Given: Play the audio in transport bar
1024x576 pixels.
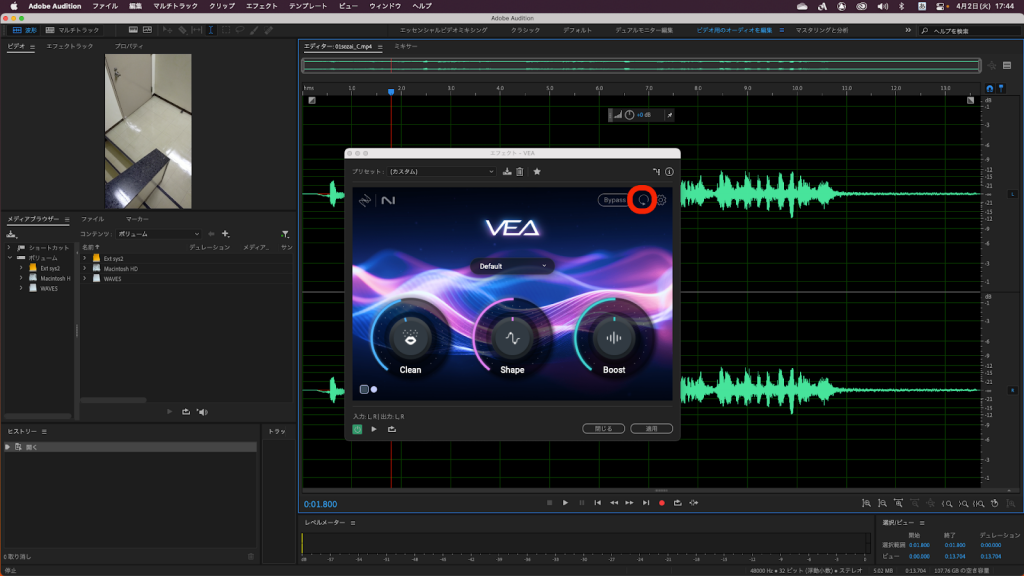Looking at the screenshot, I should (566, 503).
